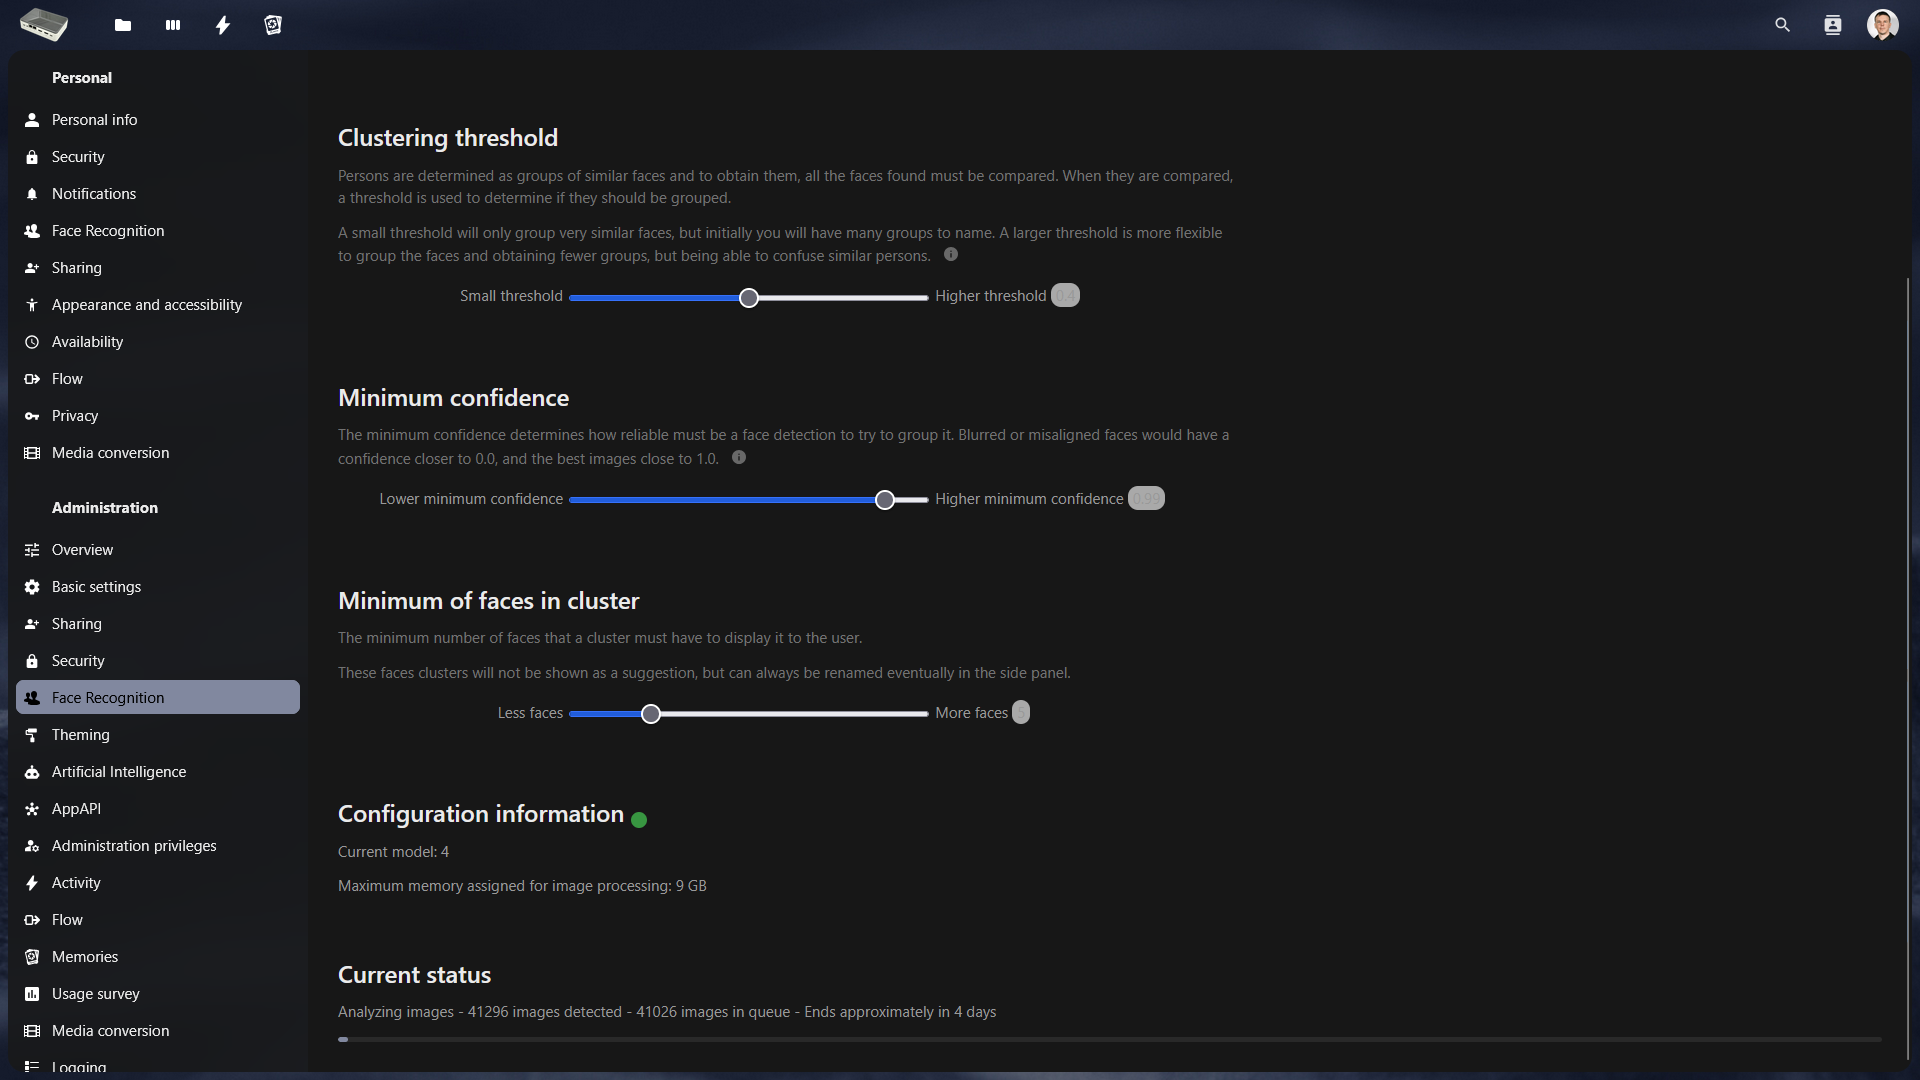Image resolution: width=1920 pixels, height=1080 pixels.
Task: Open AppAPI admin section
Action: tap(76, 809)
